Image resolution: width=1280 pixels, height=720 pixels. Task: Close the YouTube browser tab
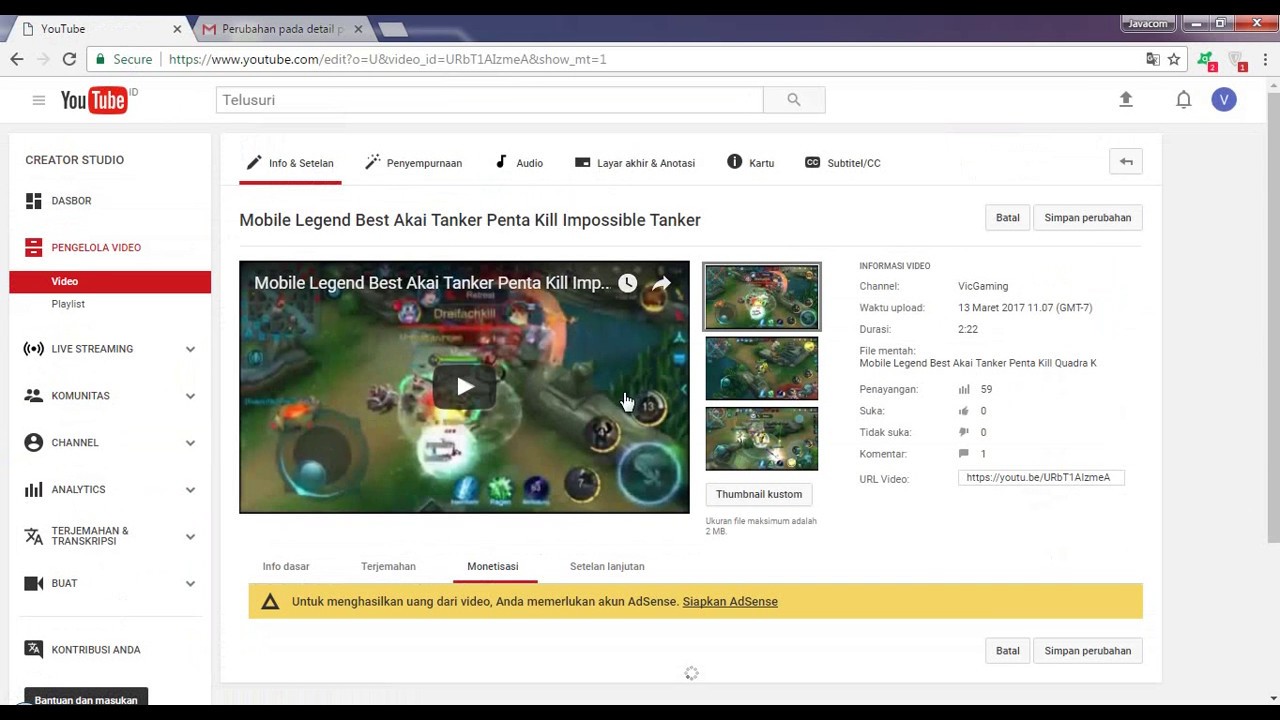pos(177,29)
